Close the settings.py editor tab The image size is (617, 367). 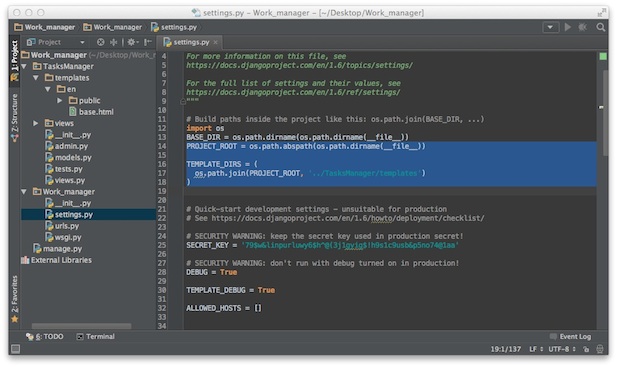tap(215, 42)
